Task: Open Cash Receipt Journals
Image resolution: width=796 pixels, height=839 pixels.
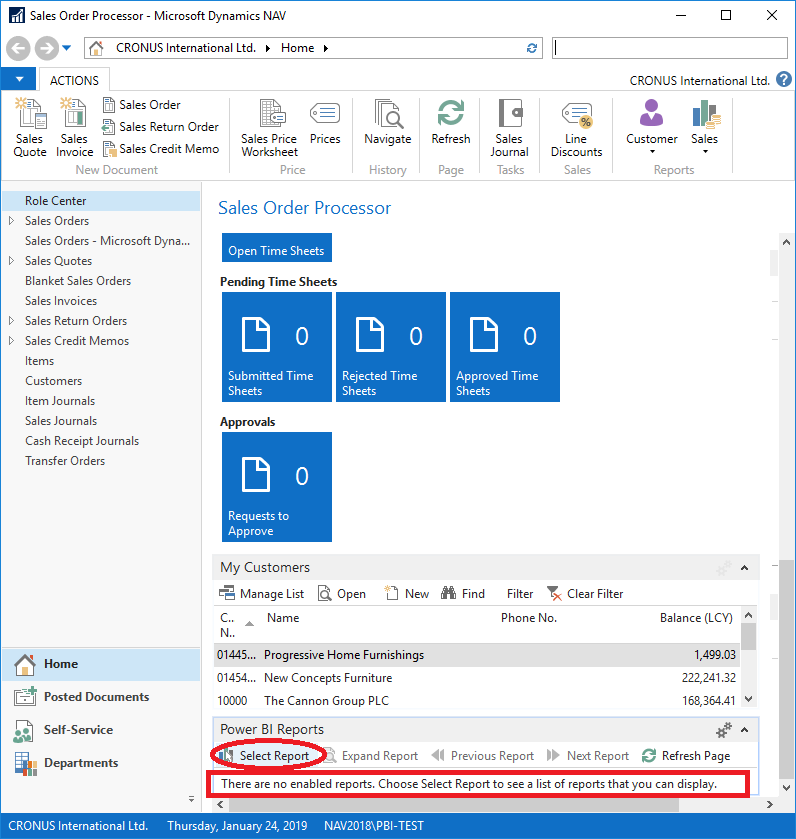Action: coord(82,441)
